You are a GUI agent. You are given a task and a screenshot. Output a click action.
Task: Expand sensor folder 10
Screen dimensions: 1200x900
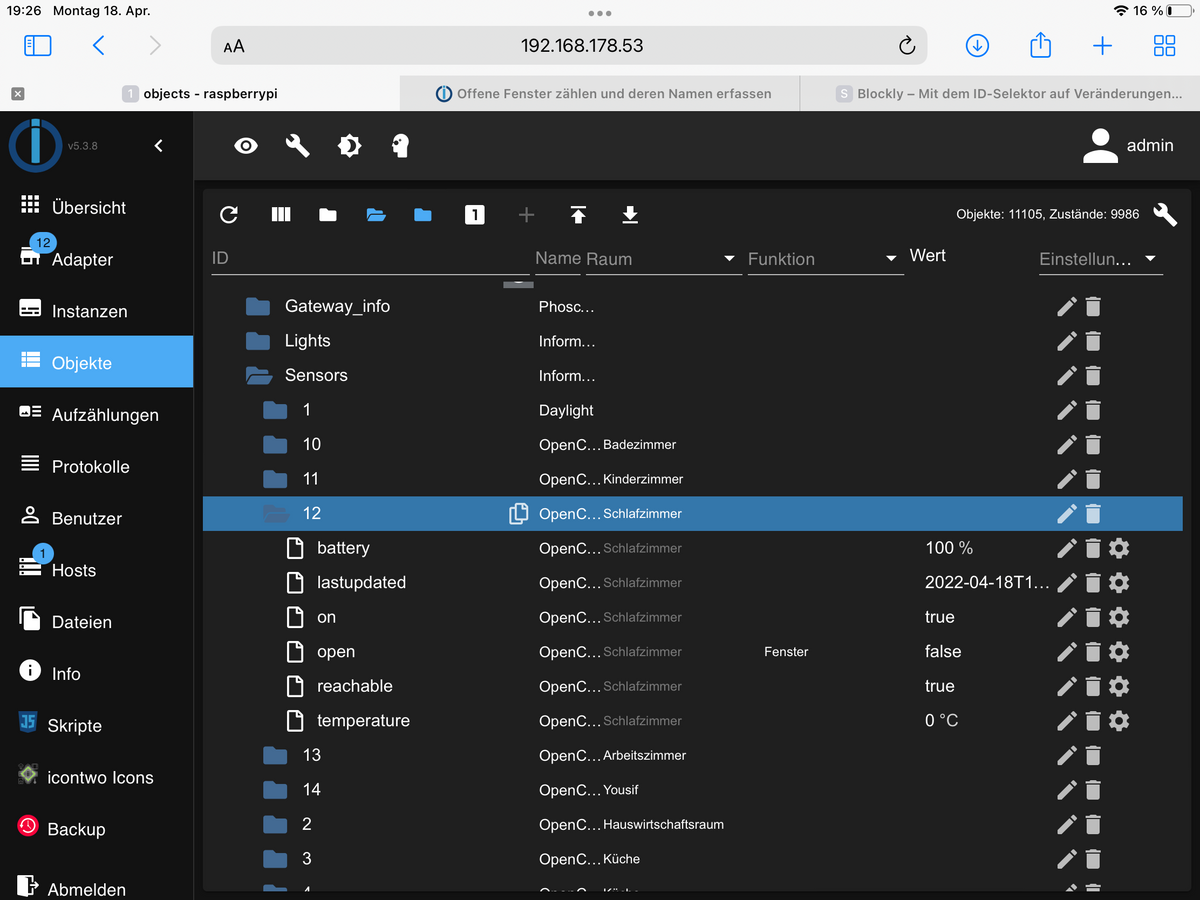pos(275,444)
